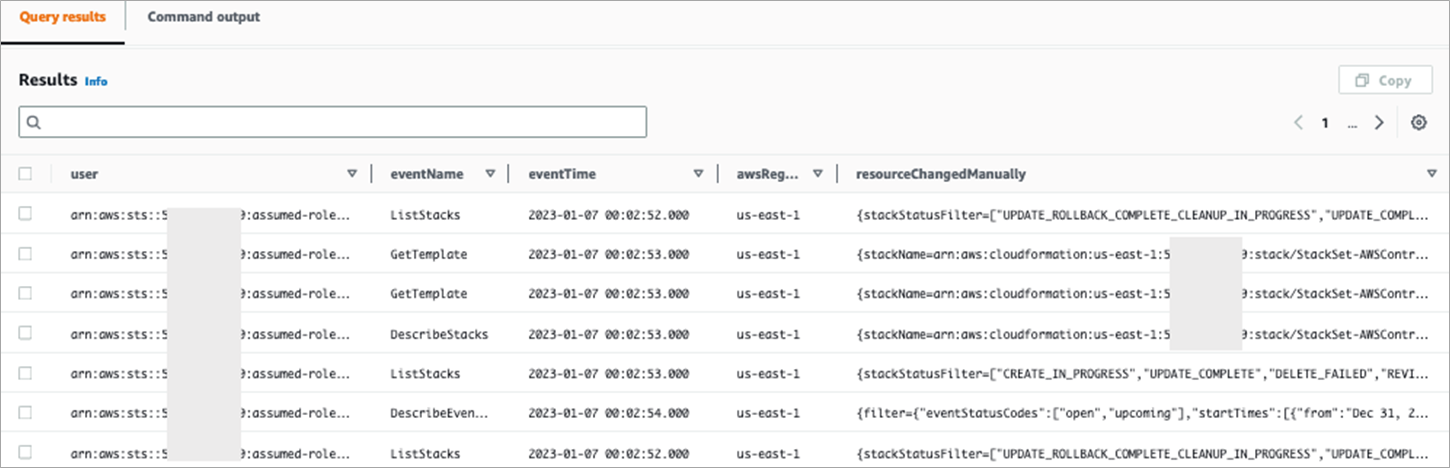Screen dimensions: 1450x468
Task: Click the search magnifier icon
Action: click(x=33, y=122)
